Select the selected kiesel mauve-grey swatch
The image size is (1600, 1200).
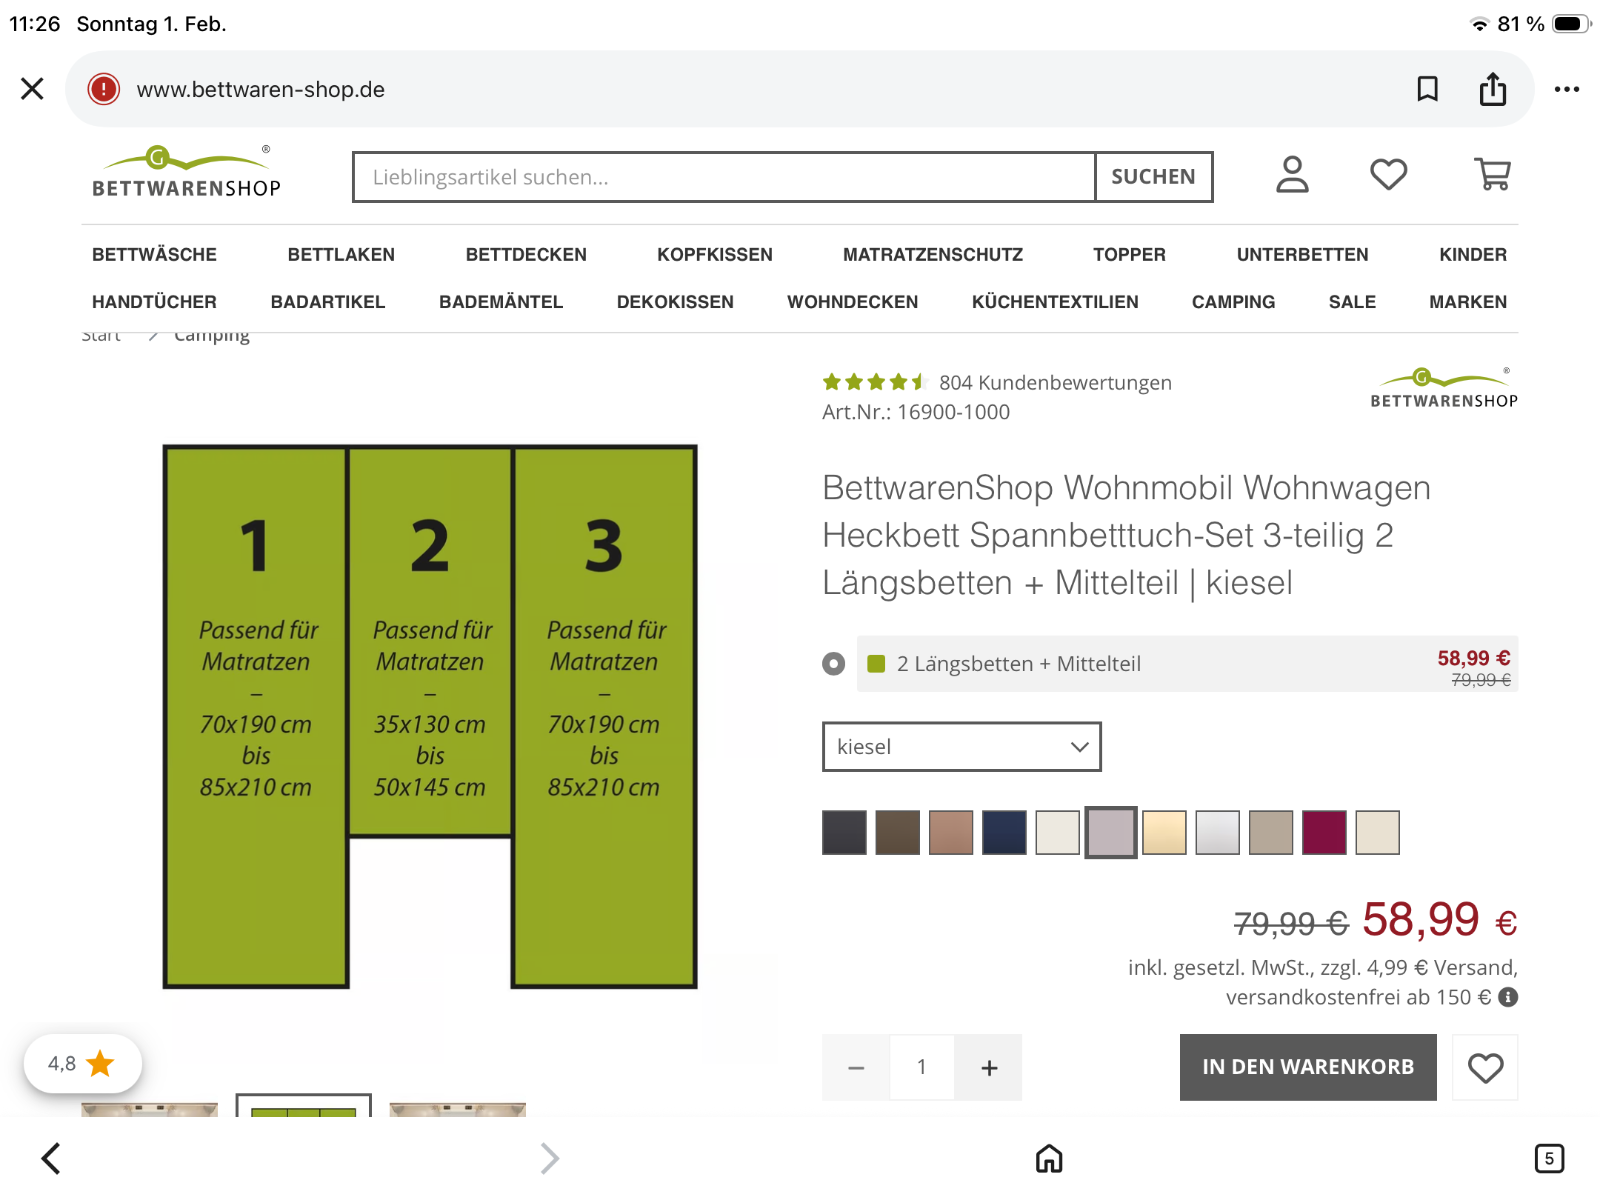pos(1111,832)
